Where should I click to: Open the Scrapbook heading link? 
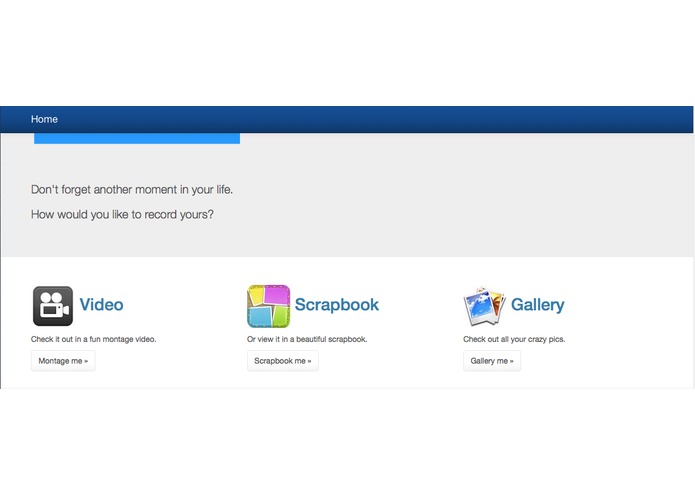[x=337, y=305]
